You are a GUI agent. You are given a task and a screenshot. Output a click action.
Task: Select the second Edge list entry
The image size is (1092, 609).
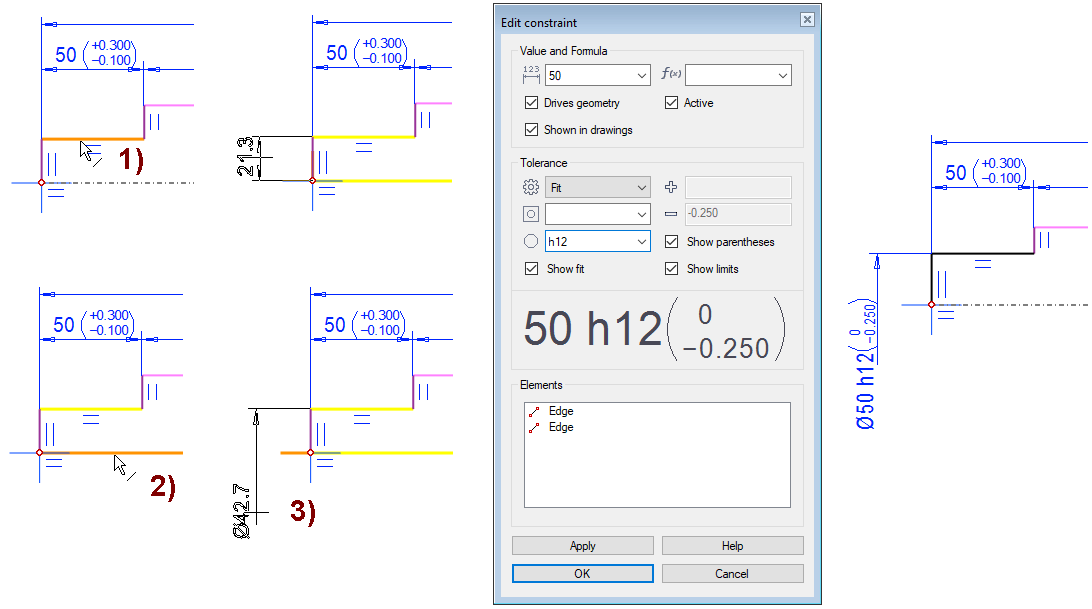(560, 427)
